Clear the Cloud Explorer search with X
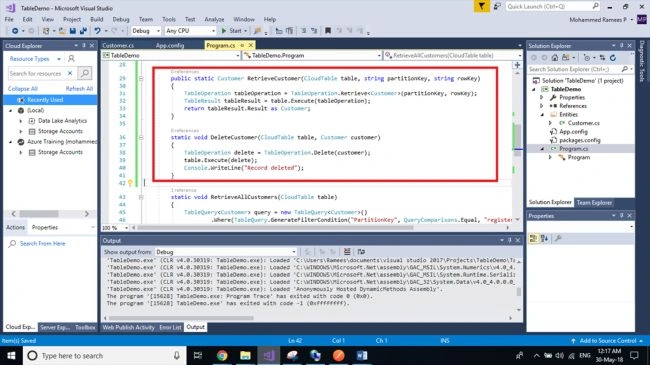This screenshot has width=650, height=365. [70, 73]
